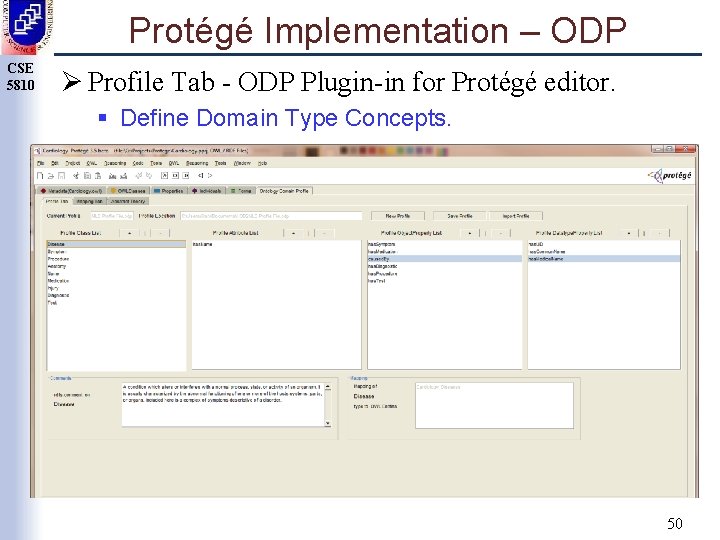Select hasCommonName in the DatatypeProperty list
The image size is (720, 540).
pos(604,252)
